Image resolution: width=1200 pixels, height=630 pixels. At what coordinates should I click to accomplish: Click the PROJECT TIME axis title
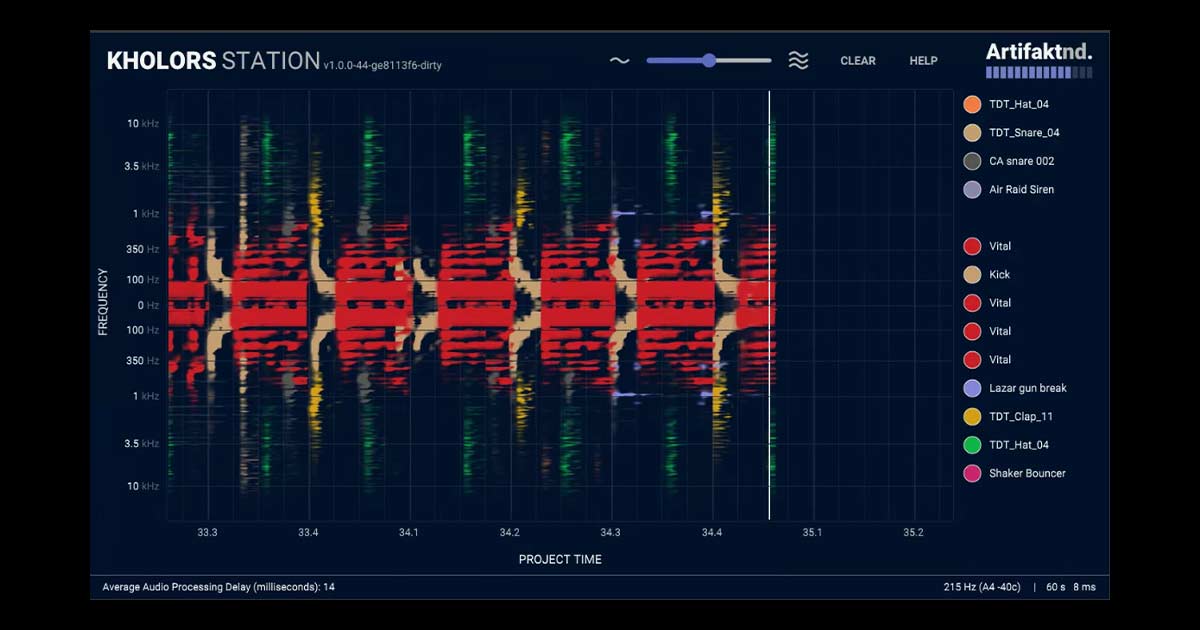click(560, 560)
